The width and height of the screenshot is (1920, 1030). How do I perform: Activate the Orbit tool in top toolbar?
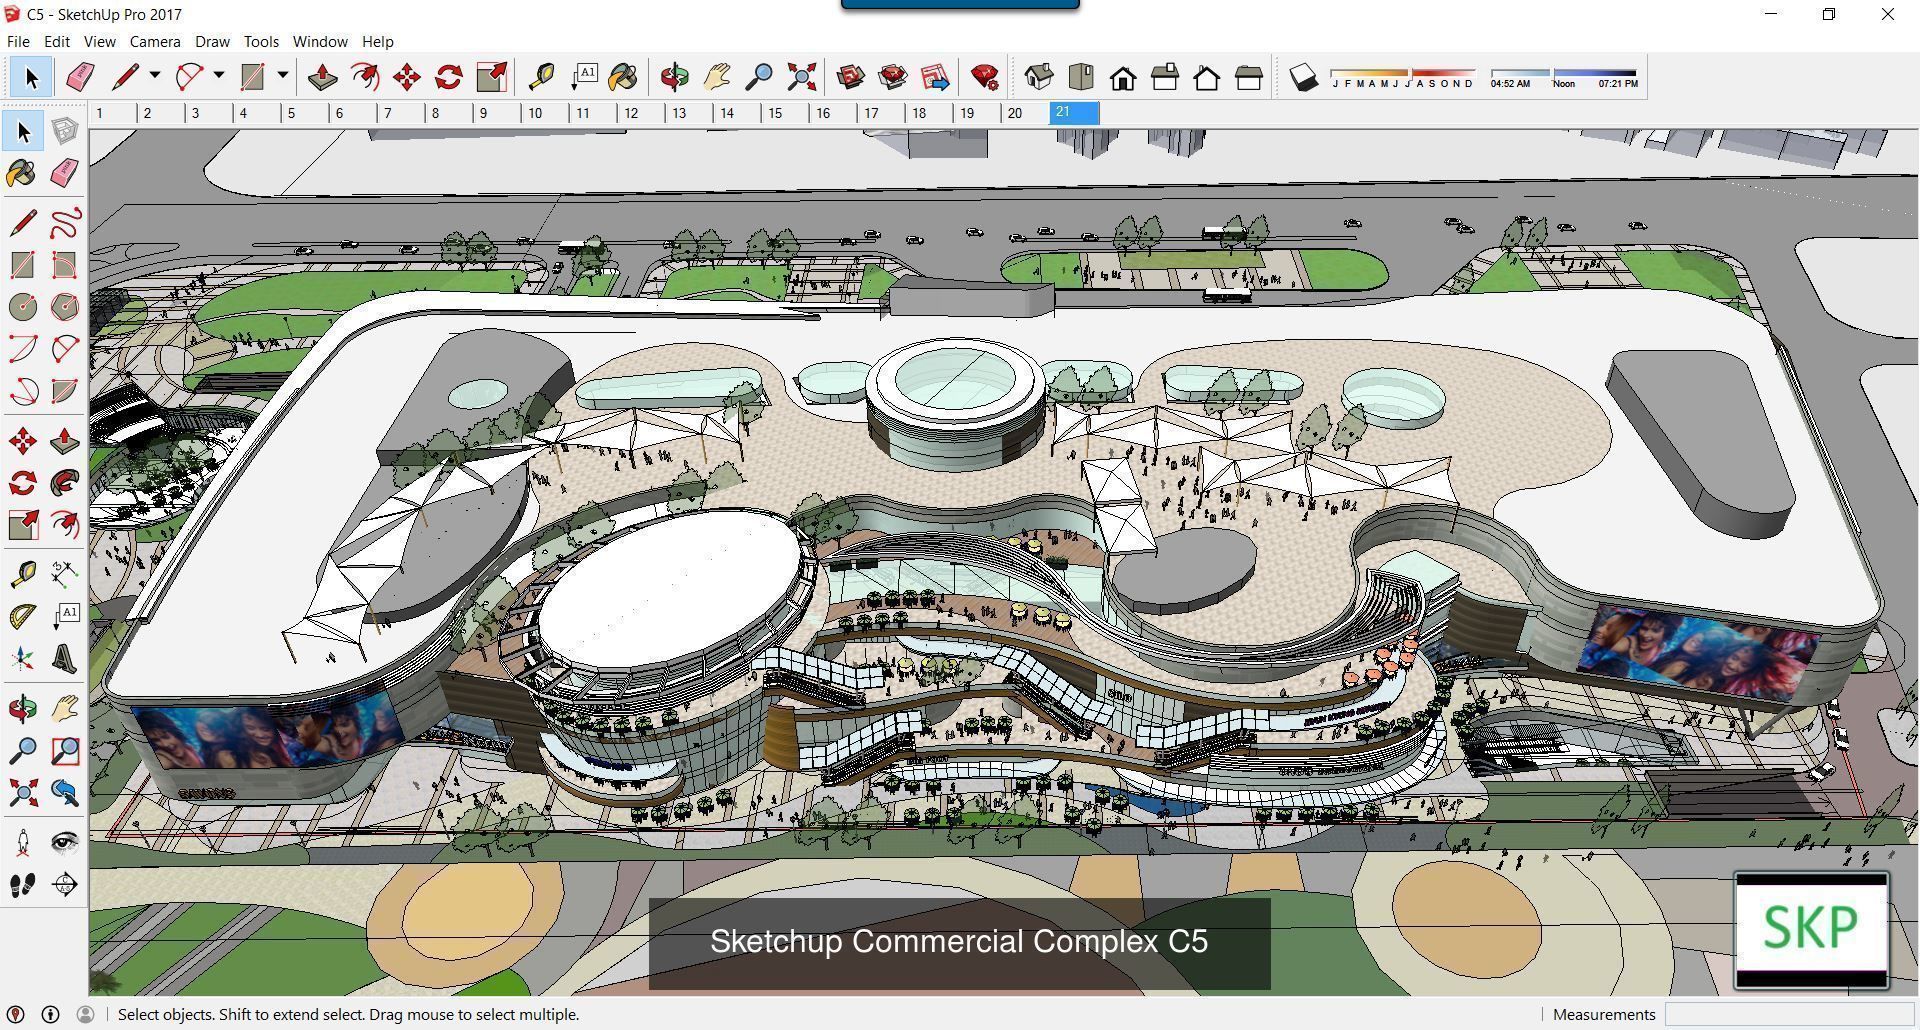(x=675, y=77)
